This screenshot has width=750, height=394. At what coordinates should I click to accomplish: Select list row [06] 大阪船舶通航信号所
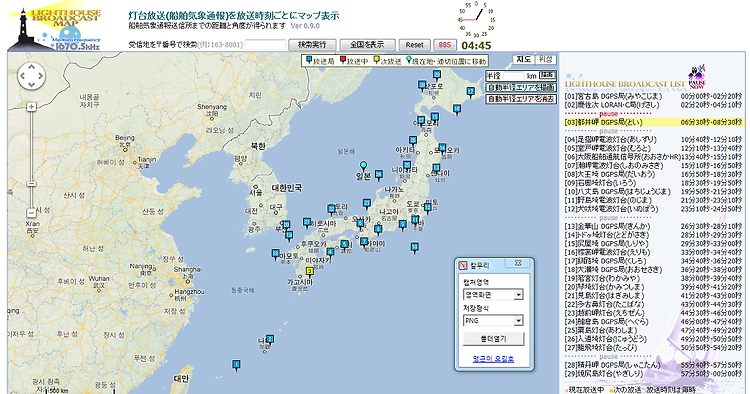[653, 157]
